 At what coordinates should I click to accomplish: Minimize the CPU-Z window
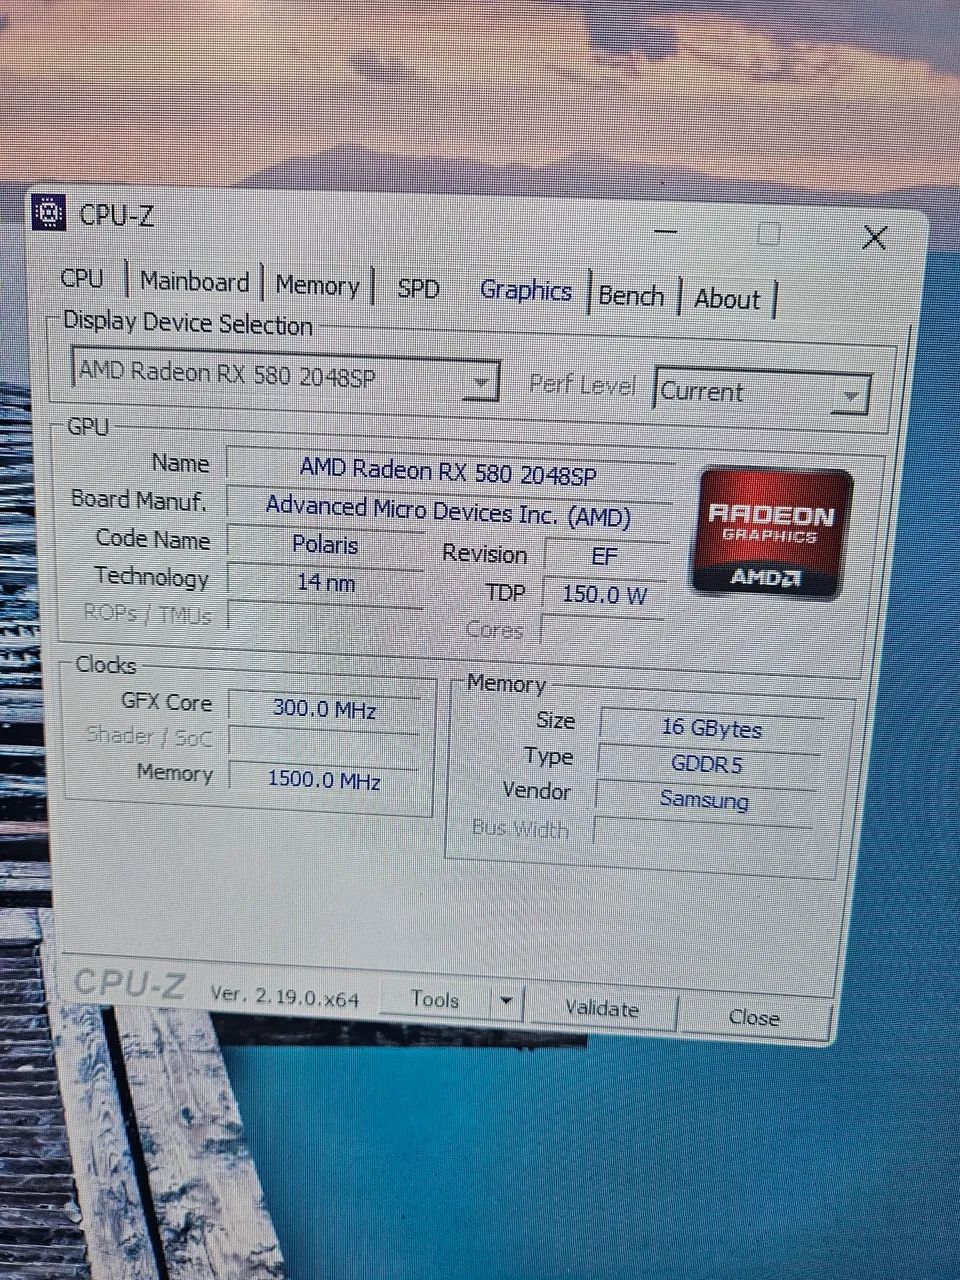pos(666,232)
